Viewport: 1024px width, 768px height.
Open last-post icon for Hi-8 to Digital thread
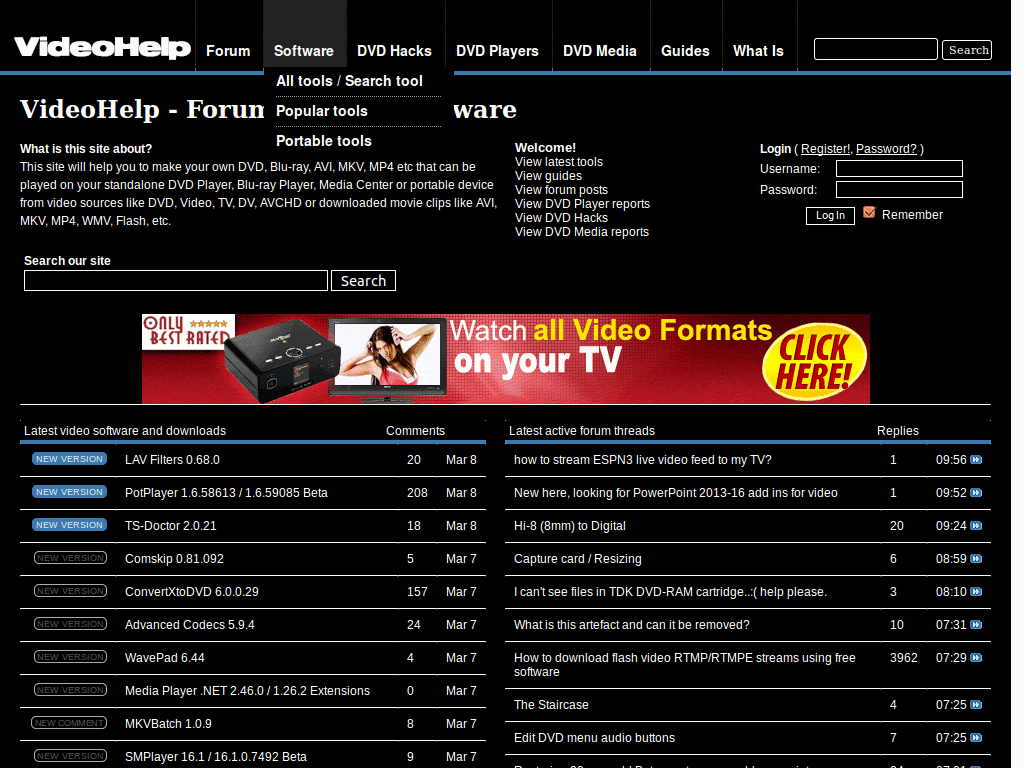[976, 526]
